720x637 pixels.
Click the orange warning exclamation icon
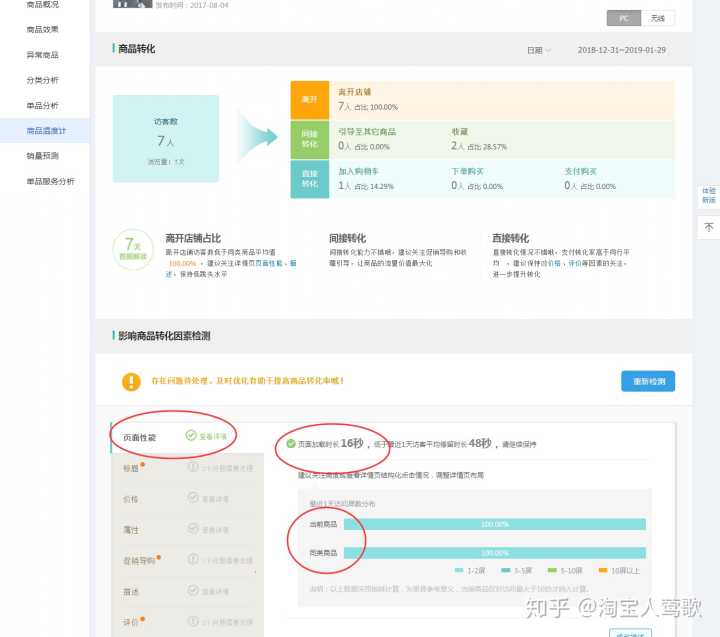131,381
